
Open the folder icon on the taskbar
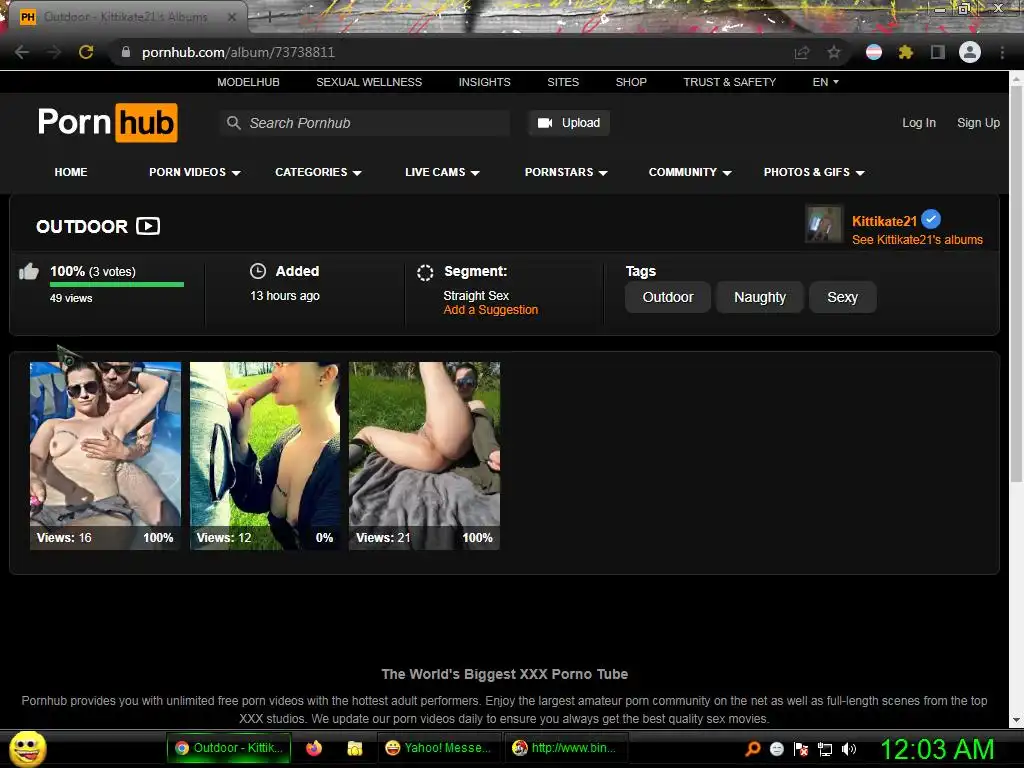pos(355,748)
